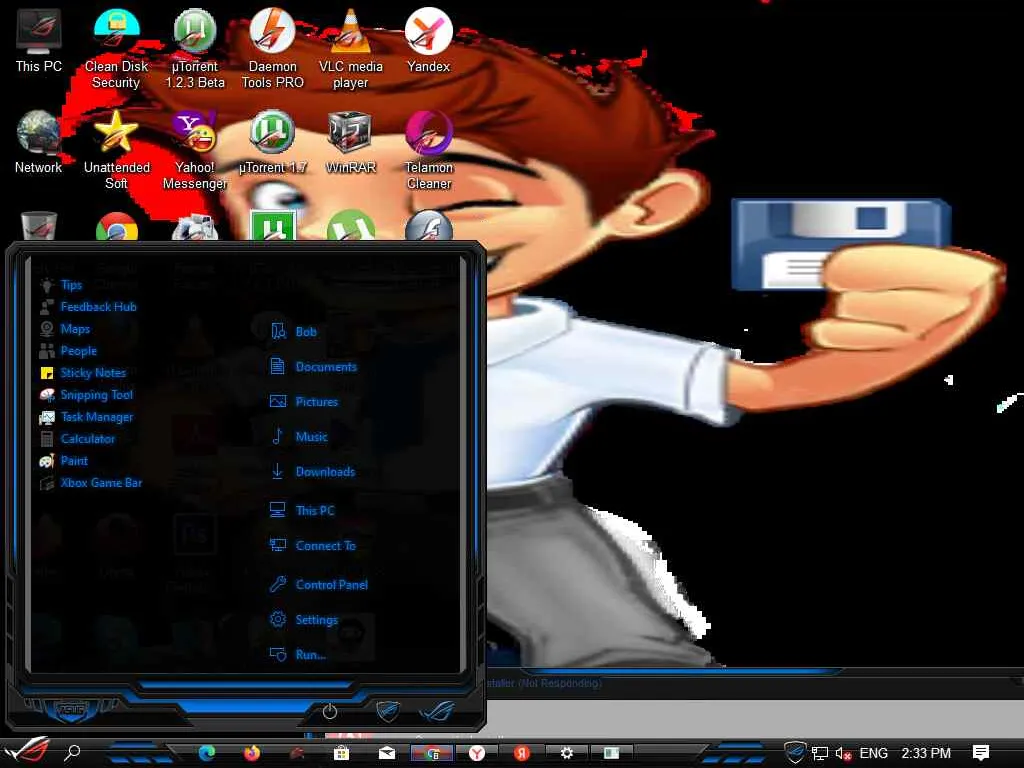Focus the Not Responding installer window title
This screenshot has height=768, width=1024.
coord(544,683)
